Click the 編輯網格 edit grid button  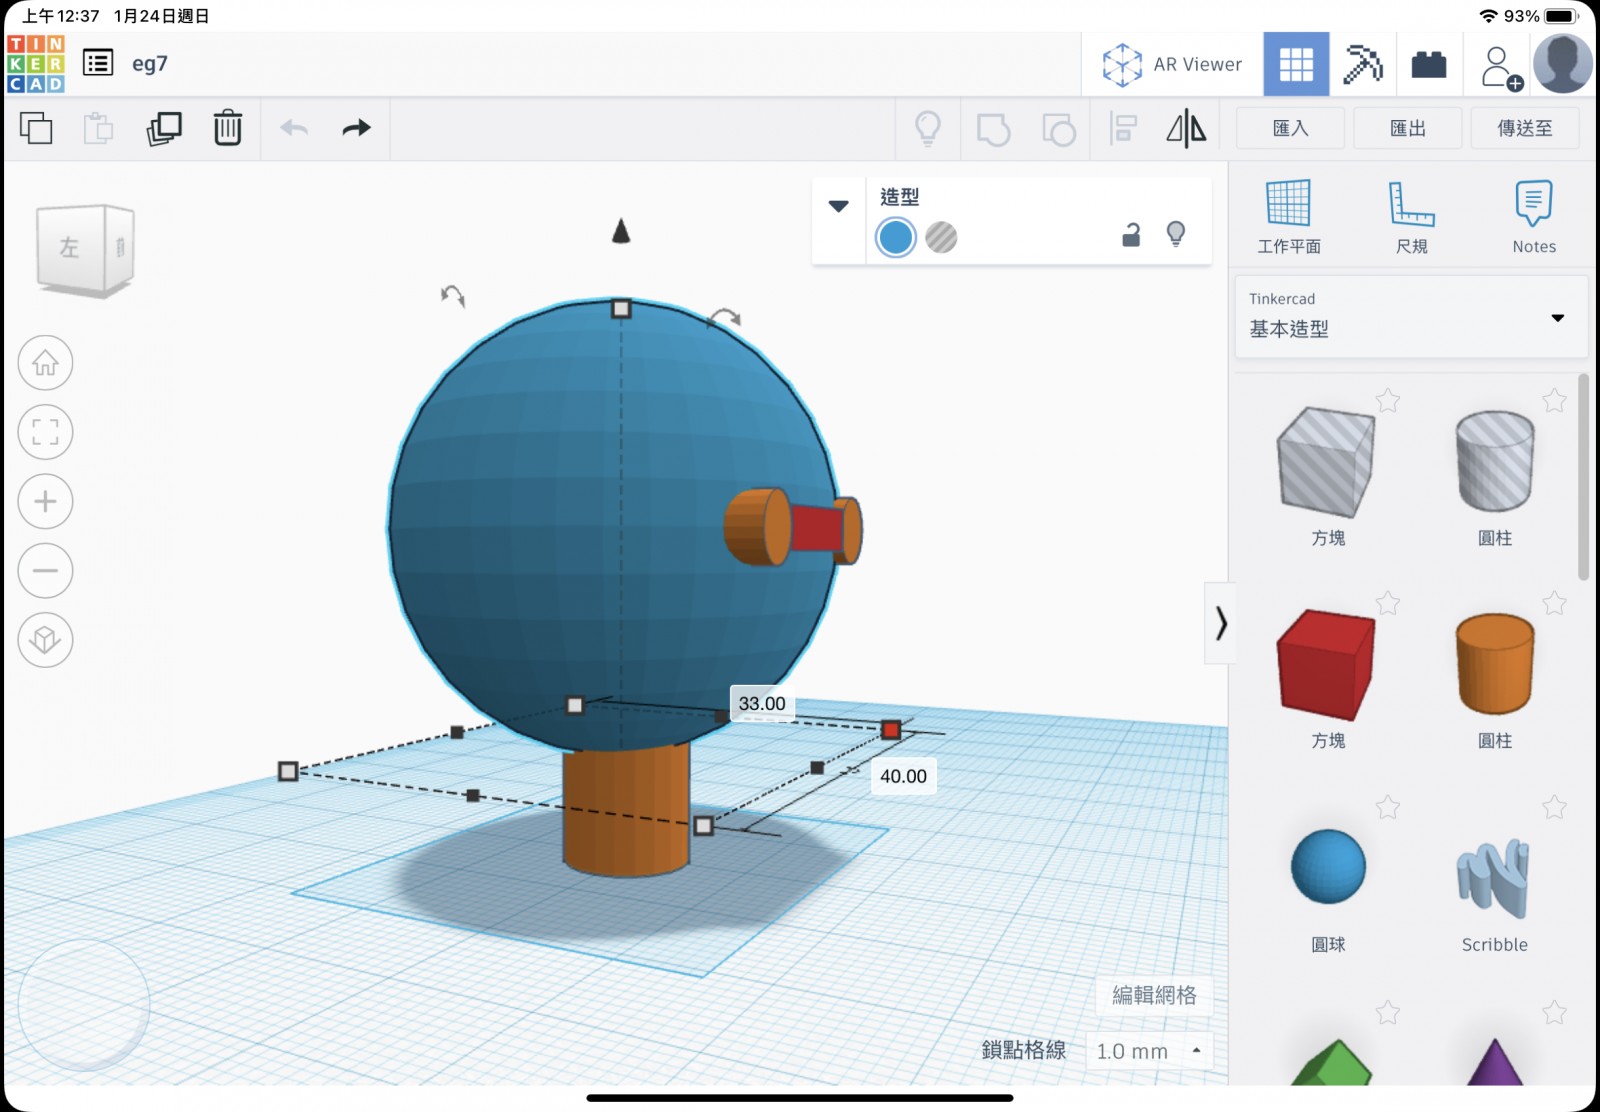pyautogui.click(x=1154, y=995)
